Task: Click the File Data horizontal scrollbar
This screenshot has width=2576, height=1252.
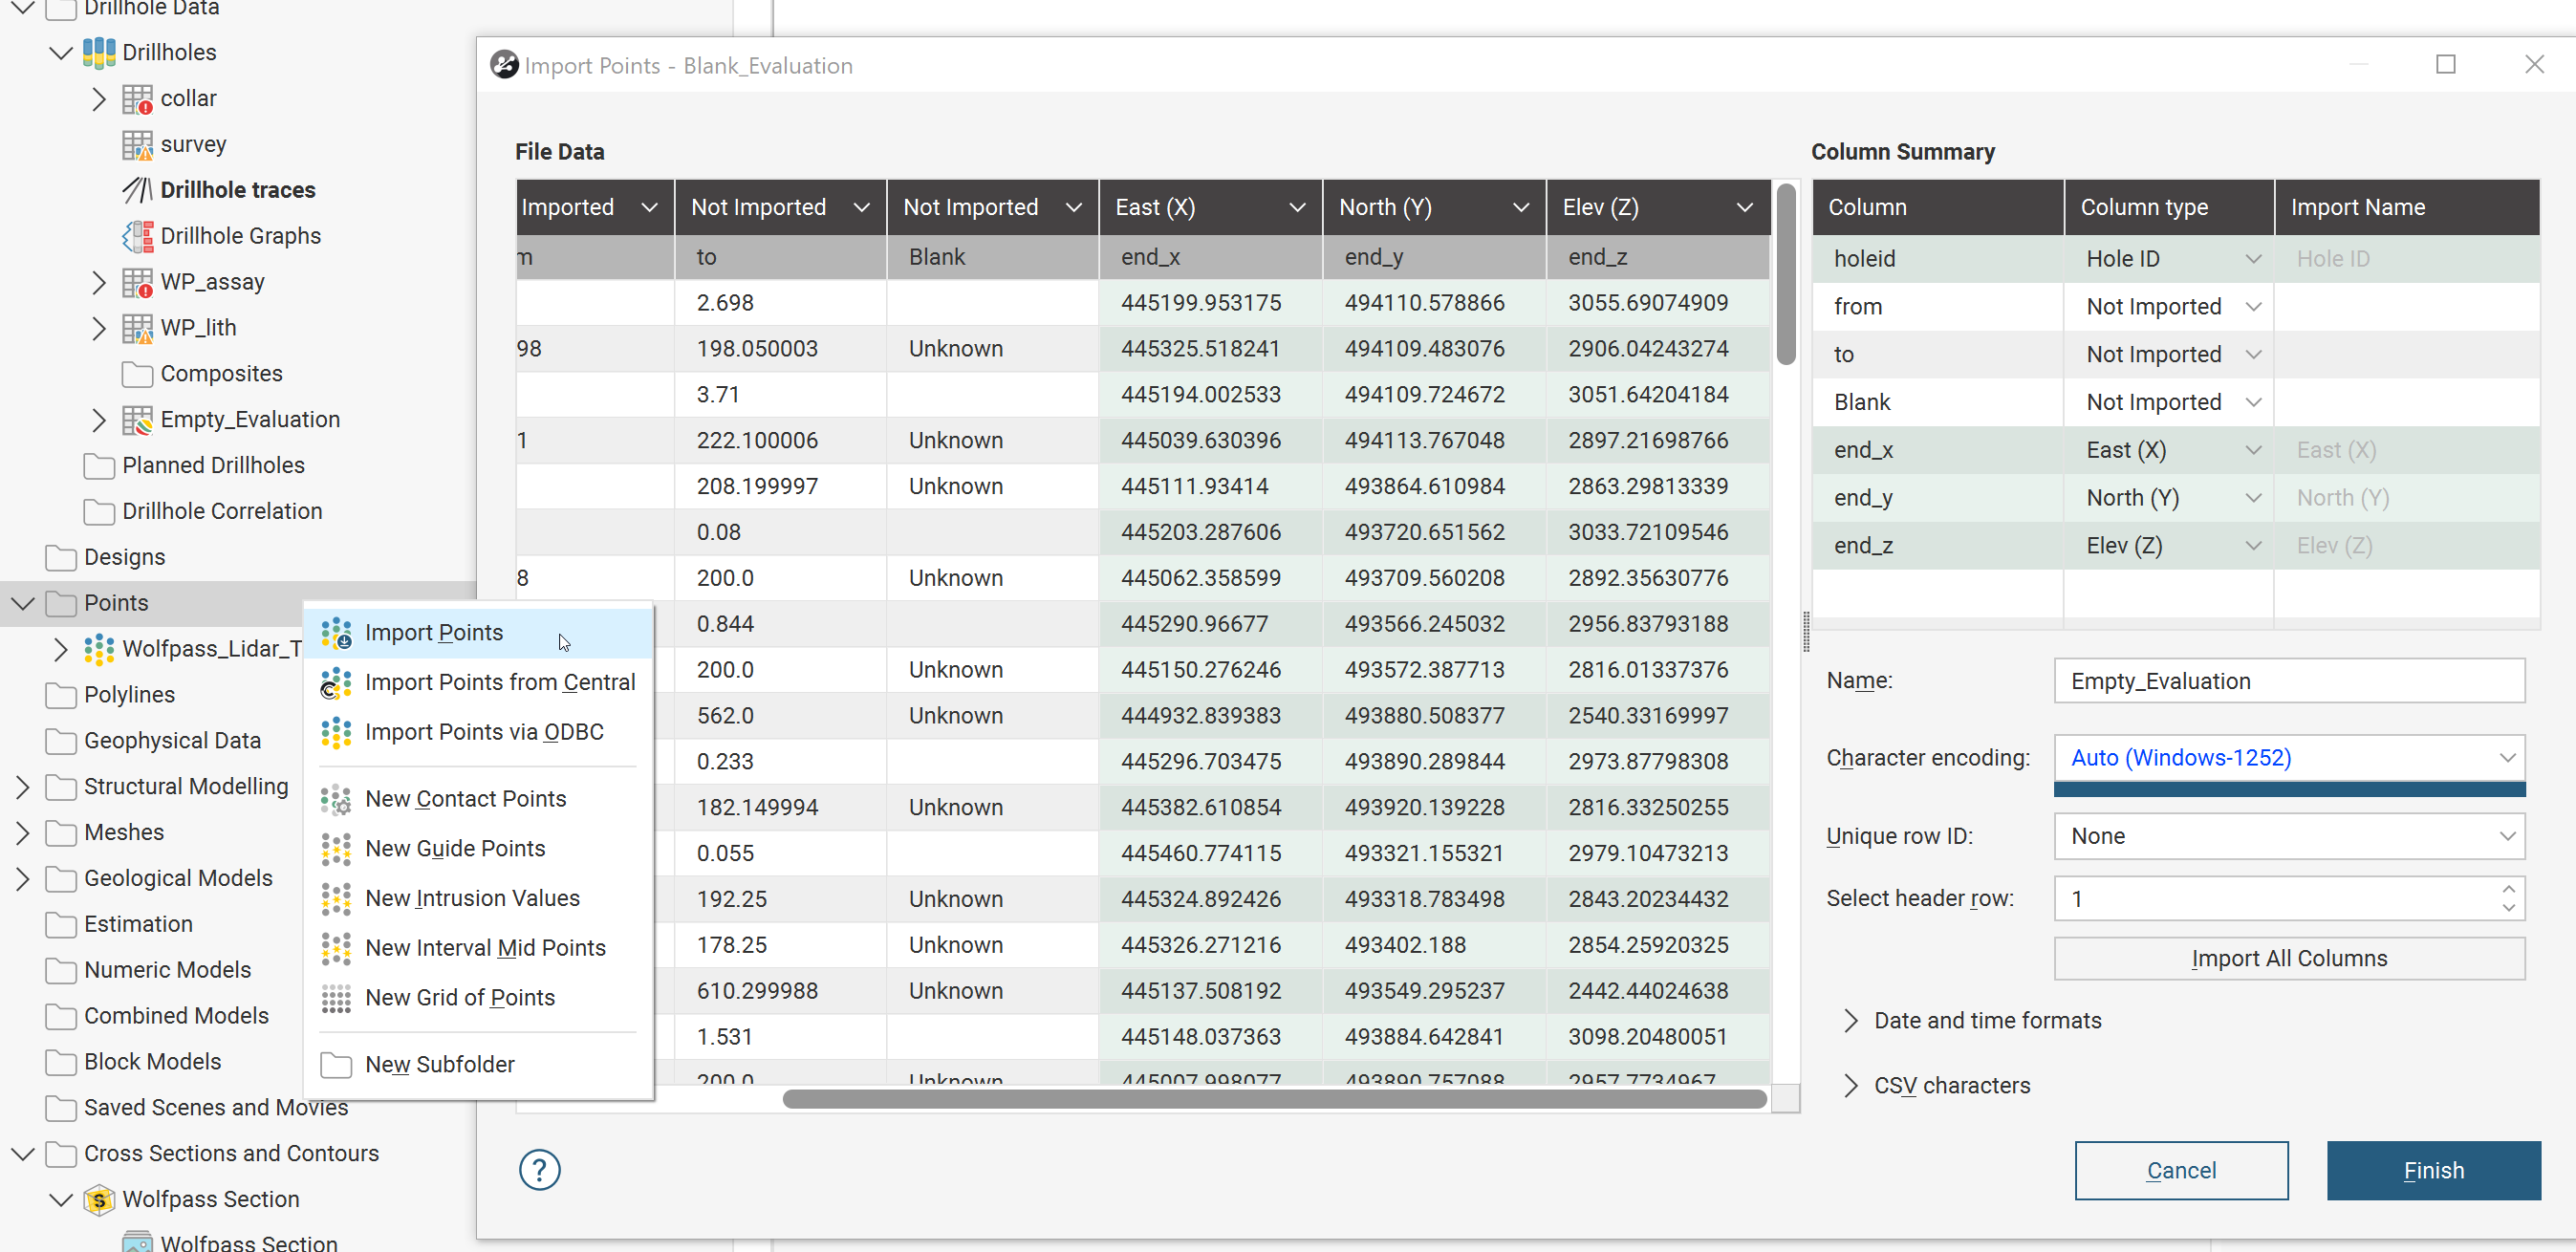Action: pyautogui.click(x=1274, y=1099)
